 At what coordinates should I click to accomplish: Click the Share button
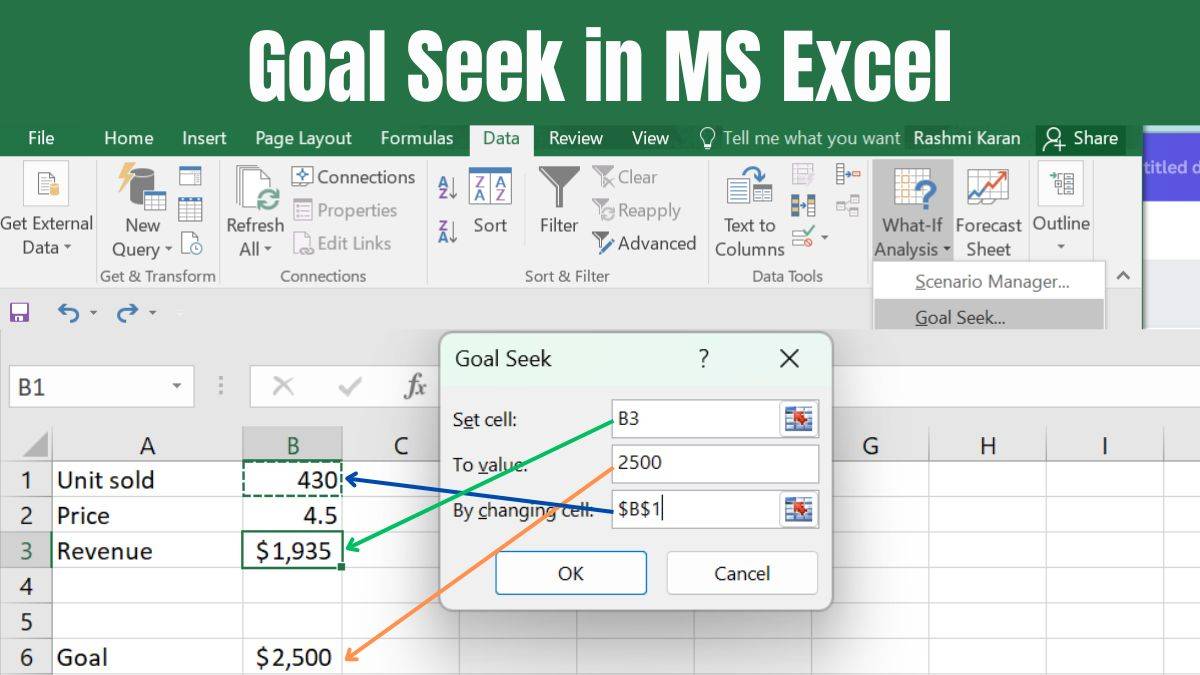click(1081, 138)
